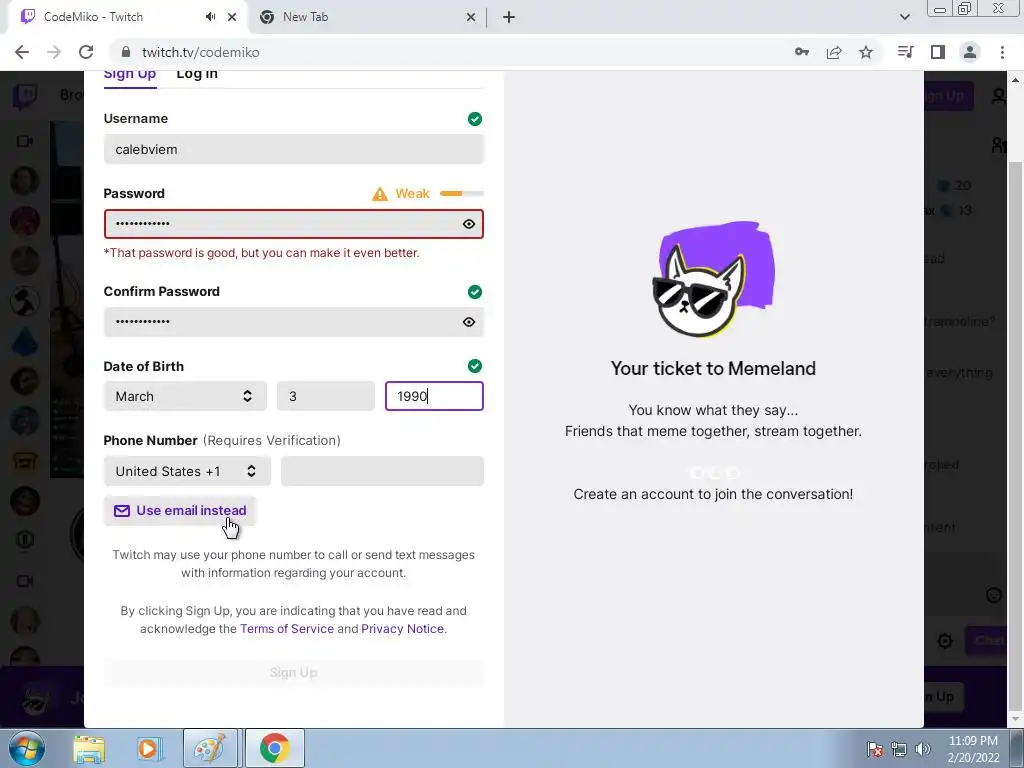Click the page vertical scrollbar
This screenshot has width=1024, height=768.
click(x=1016, y=434)
